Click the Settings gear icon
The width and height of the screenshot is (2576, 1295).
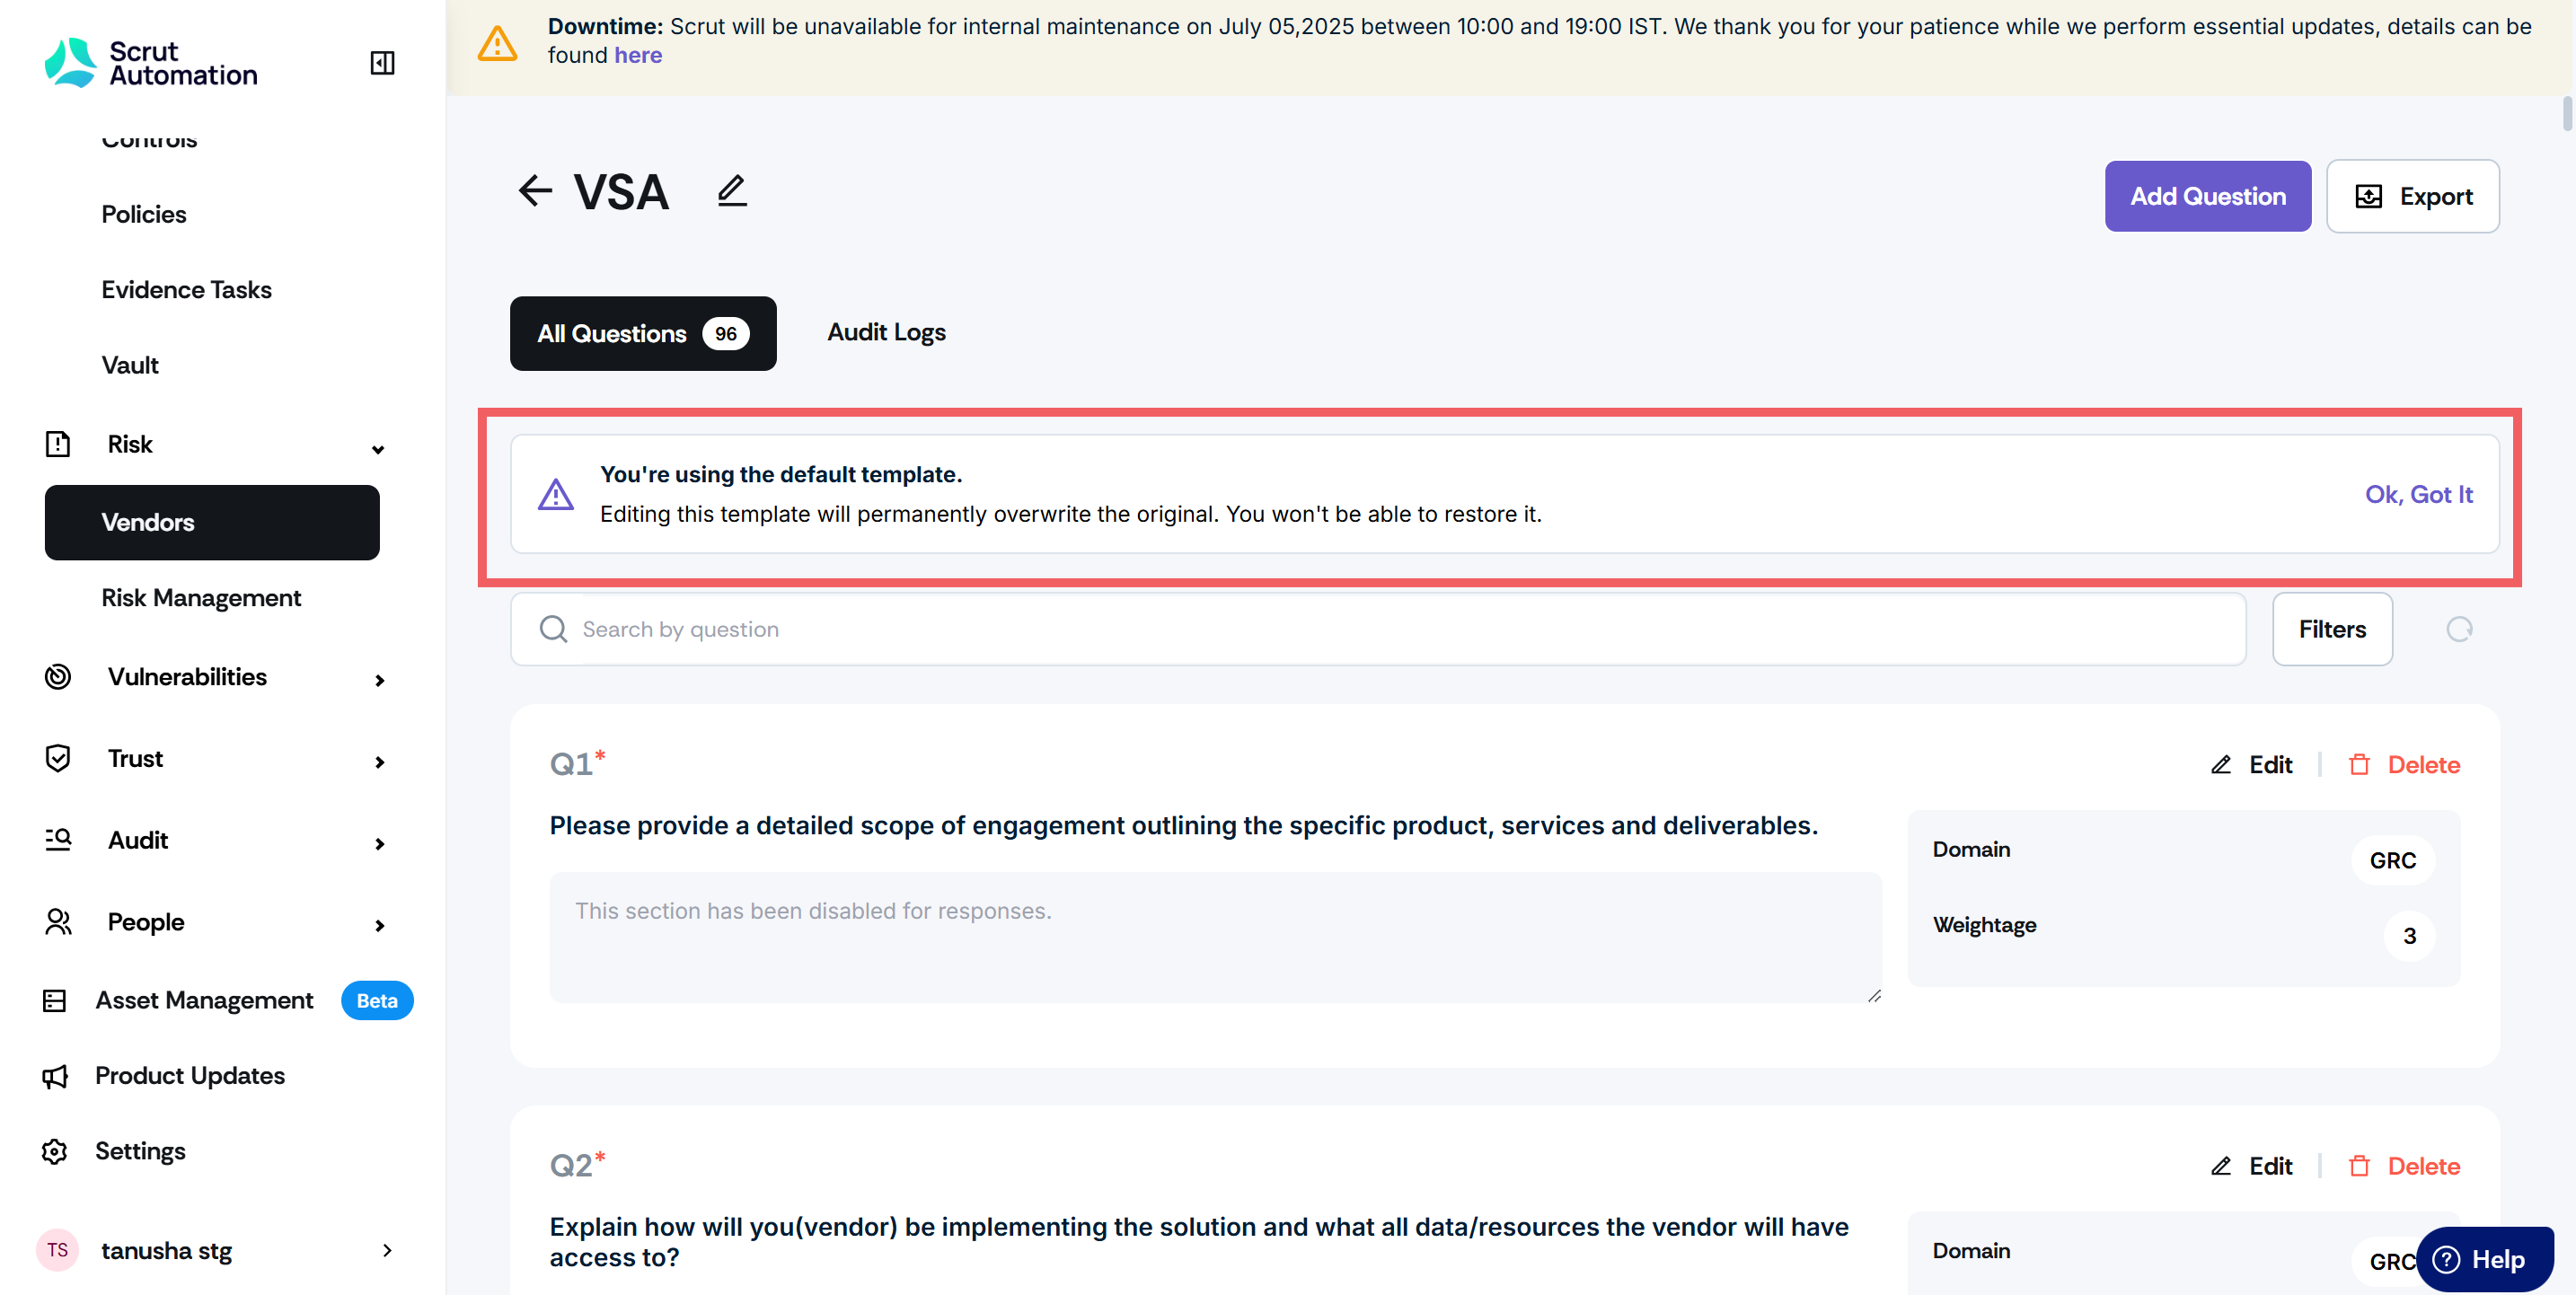55,1152
